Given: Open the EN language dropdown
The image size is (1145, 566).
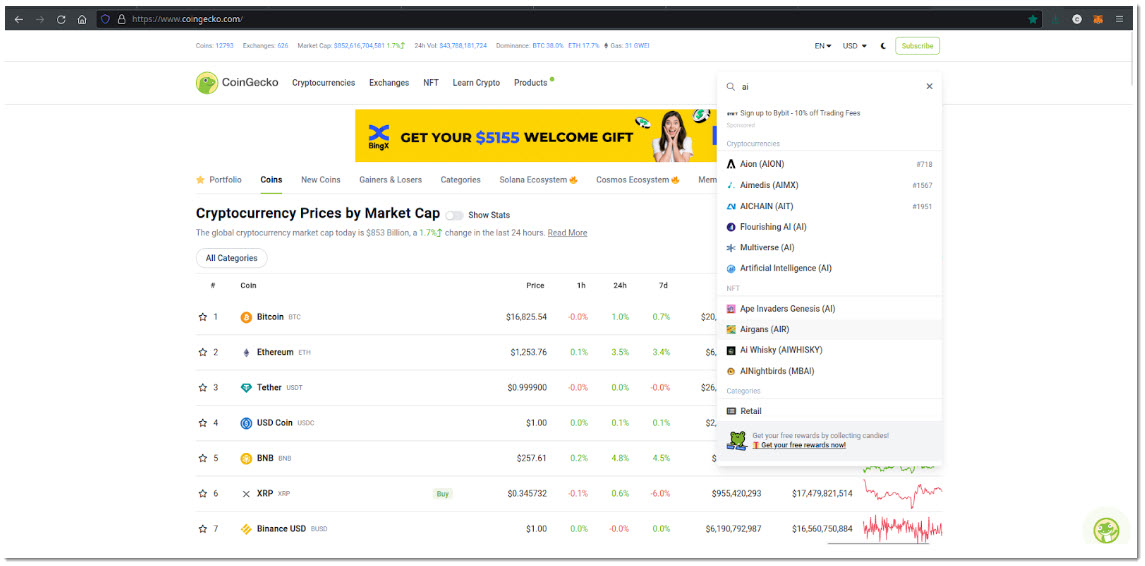Looking at the screenshot, I should pos(823,46).
